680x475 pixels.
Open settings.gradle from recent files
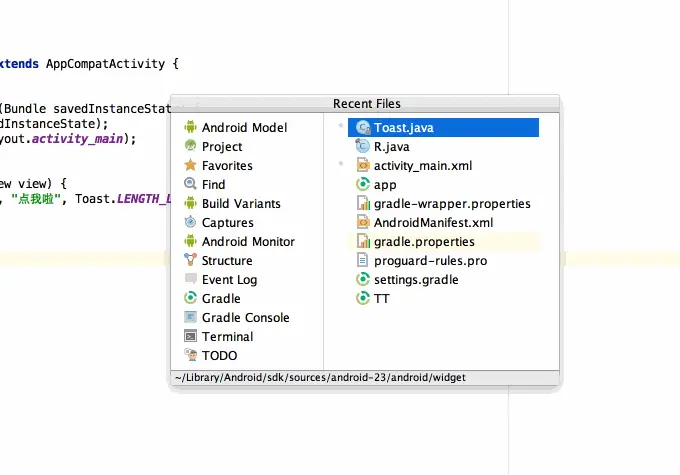(x=407, y=280)
